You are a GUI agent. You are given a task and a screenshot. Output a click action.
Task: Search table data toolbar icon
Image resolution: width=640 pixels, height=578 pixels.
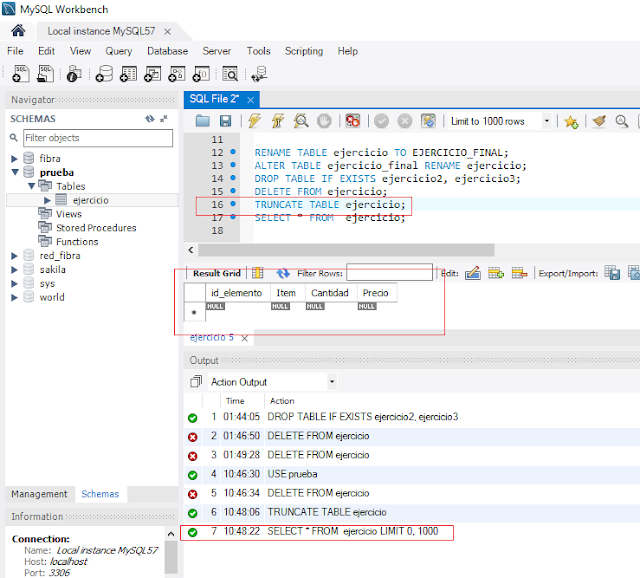pos(230,74)
